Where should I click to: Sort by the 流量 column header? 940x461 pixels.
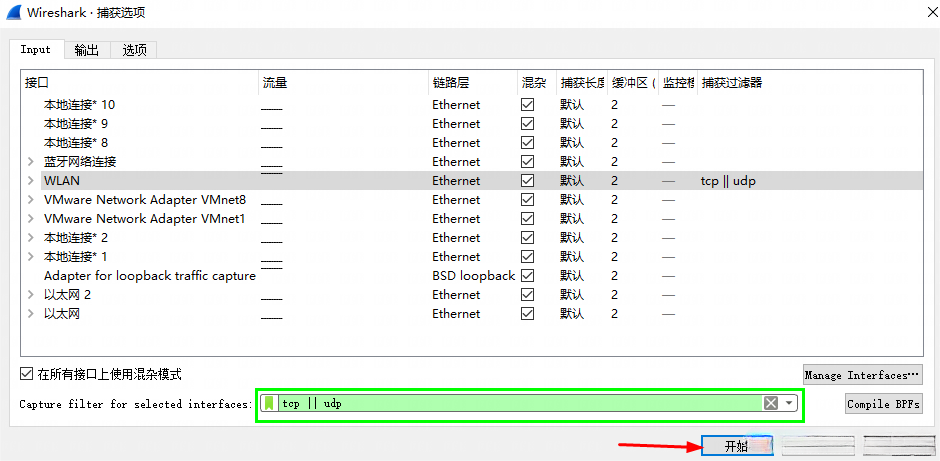pyautogui.click(x=344, y=83)
